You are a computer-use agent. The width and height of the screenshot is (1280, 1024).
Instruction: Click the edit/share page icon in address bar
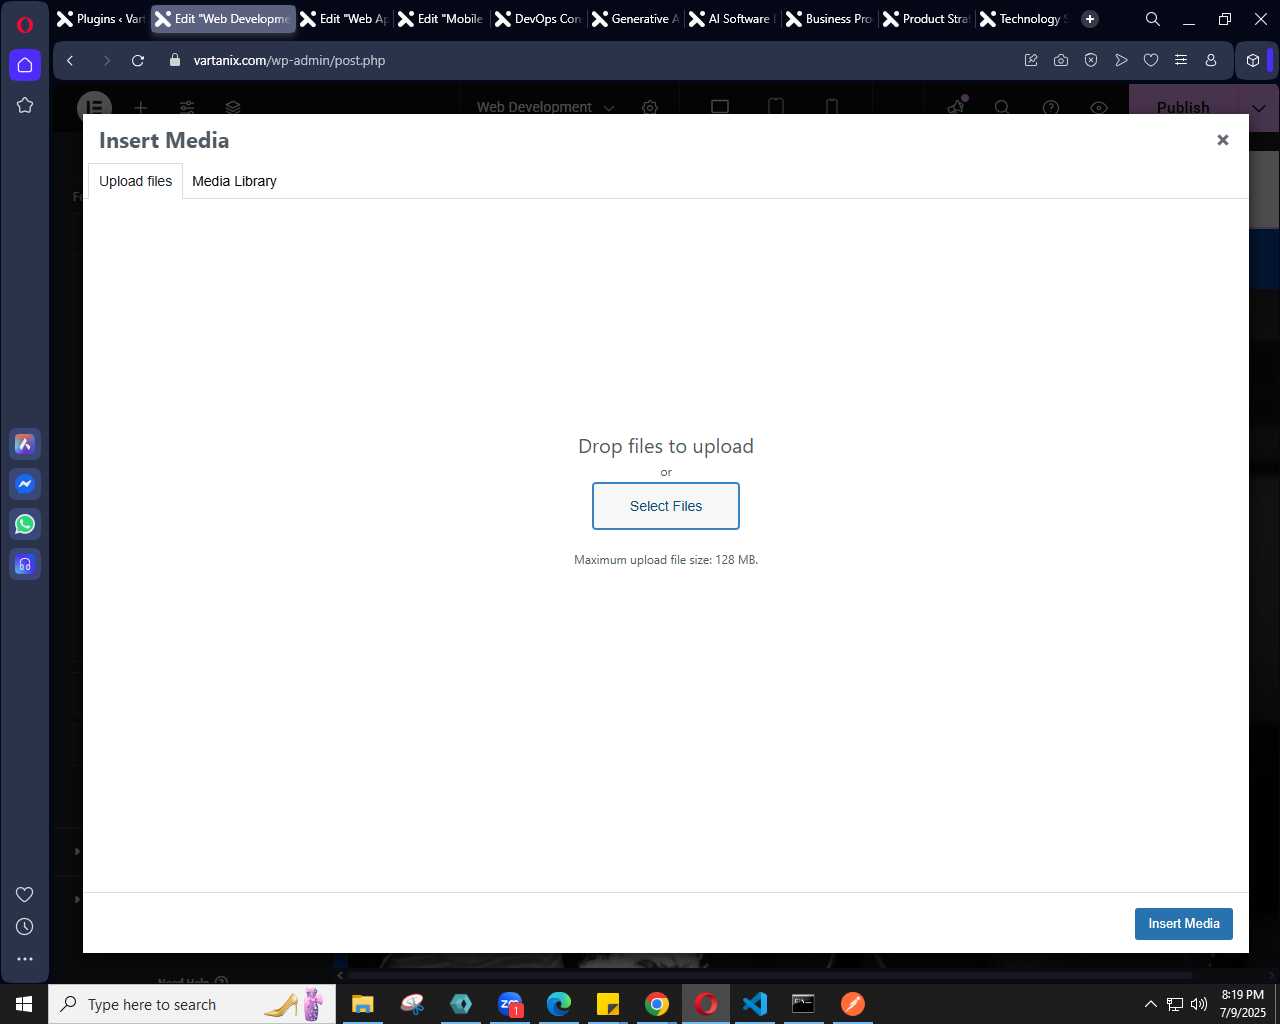tap(1031, 61)
